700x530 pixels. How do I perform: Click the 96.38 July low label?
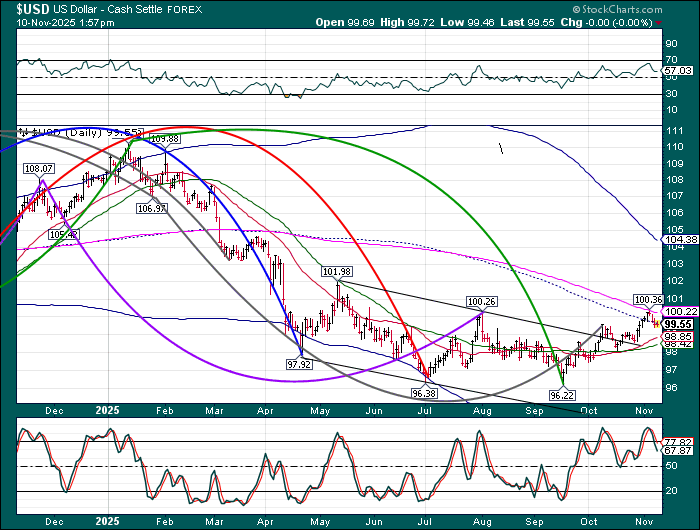click(426, 393)
